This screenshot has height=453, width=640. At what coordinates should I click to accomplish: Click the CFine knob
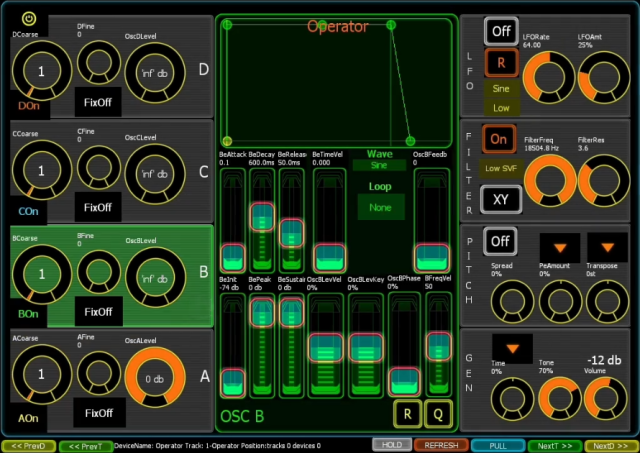tap(99, 167)
